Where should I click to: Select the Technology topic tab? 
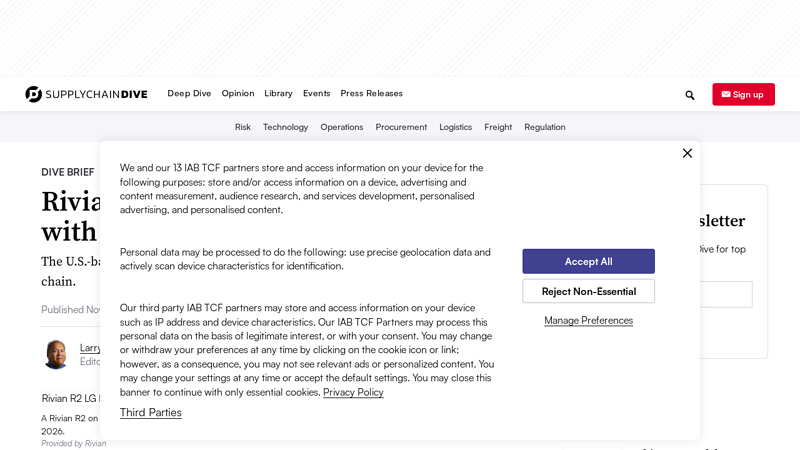pos(285,127)
